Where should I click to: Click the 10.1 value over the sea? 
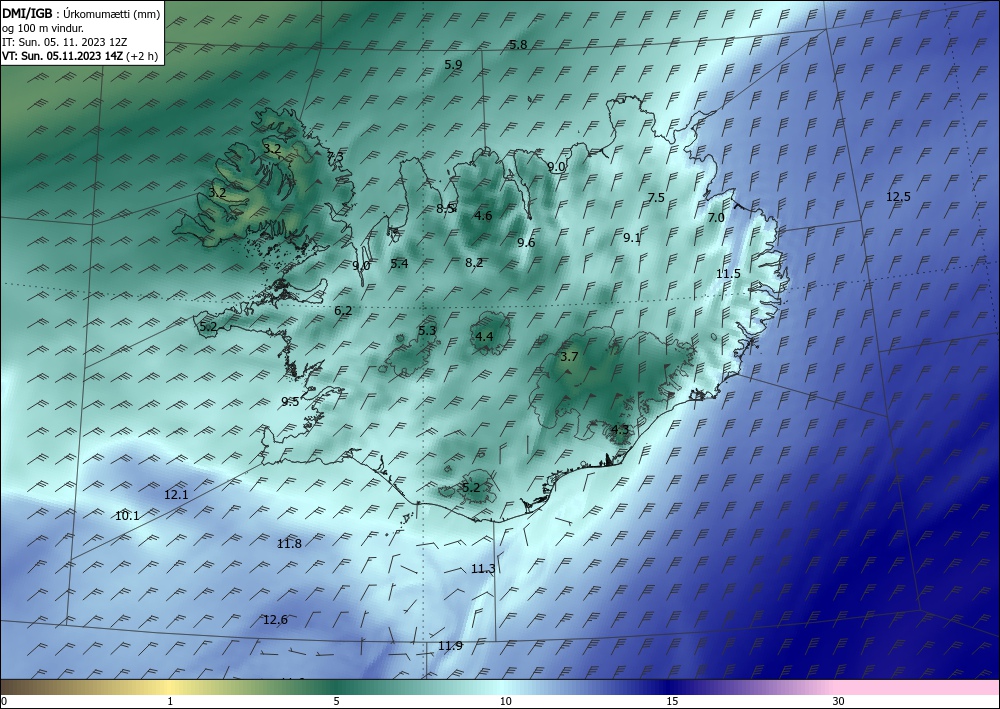point(127,516)
